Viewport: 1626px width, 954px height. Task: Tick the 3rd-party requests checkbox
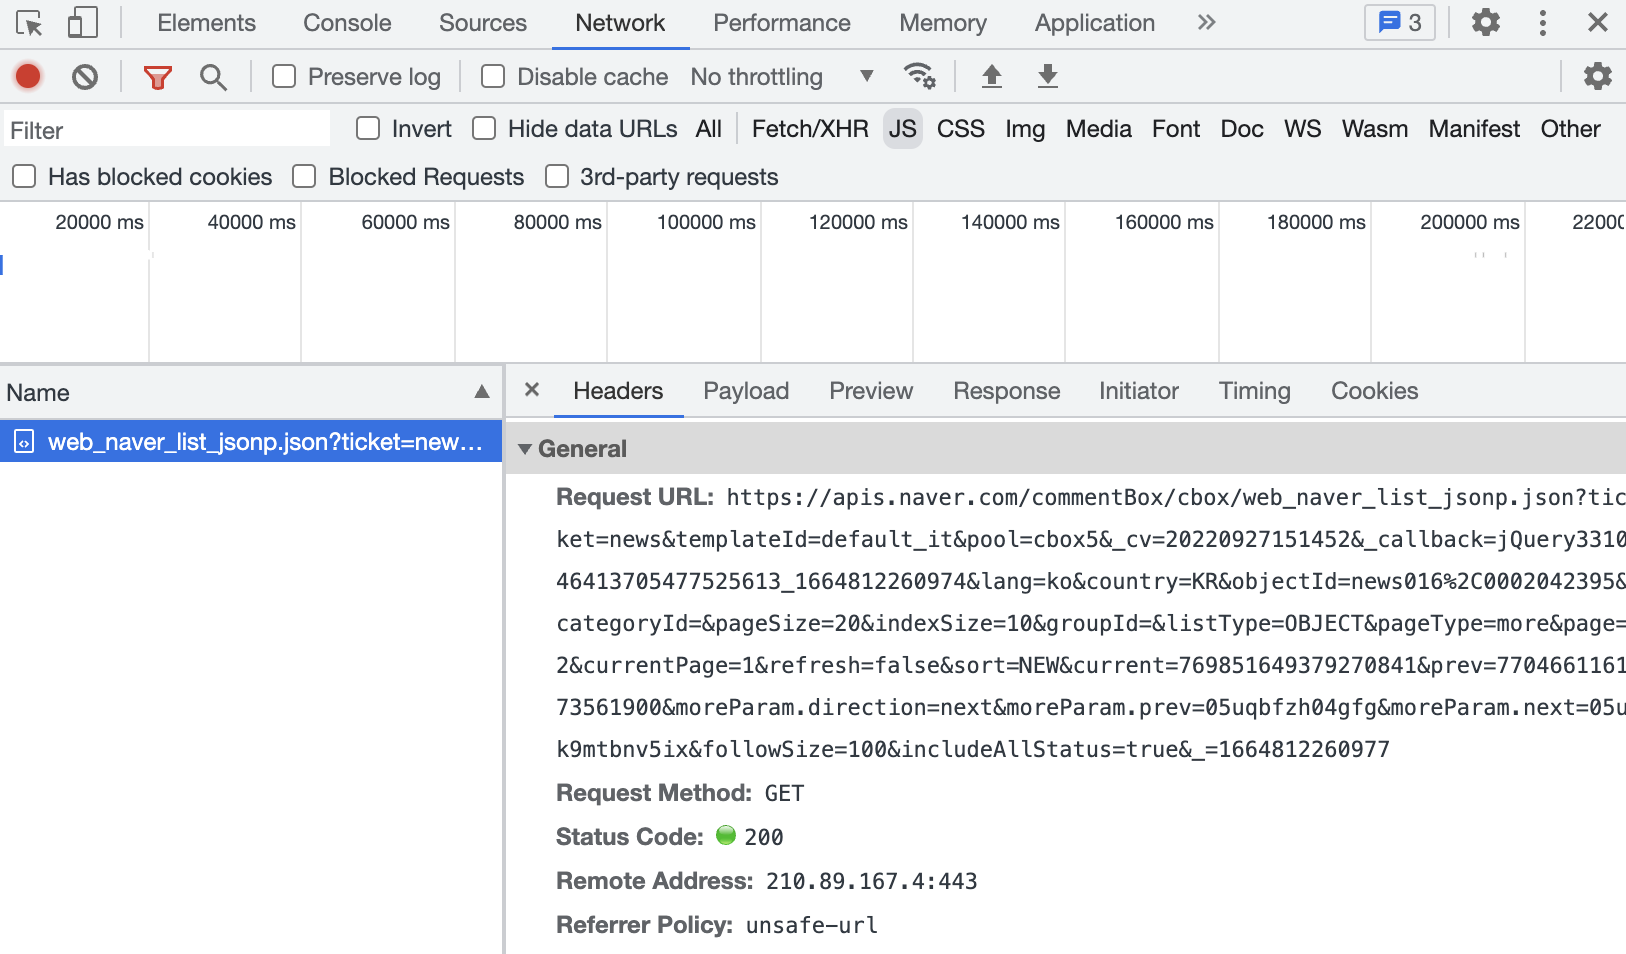[557, 176]
